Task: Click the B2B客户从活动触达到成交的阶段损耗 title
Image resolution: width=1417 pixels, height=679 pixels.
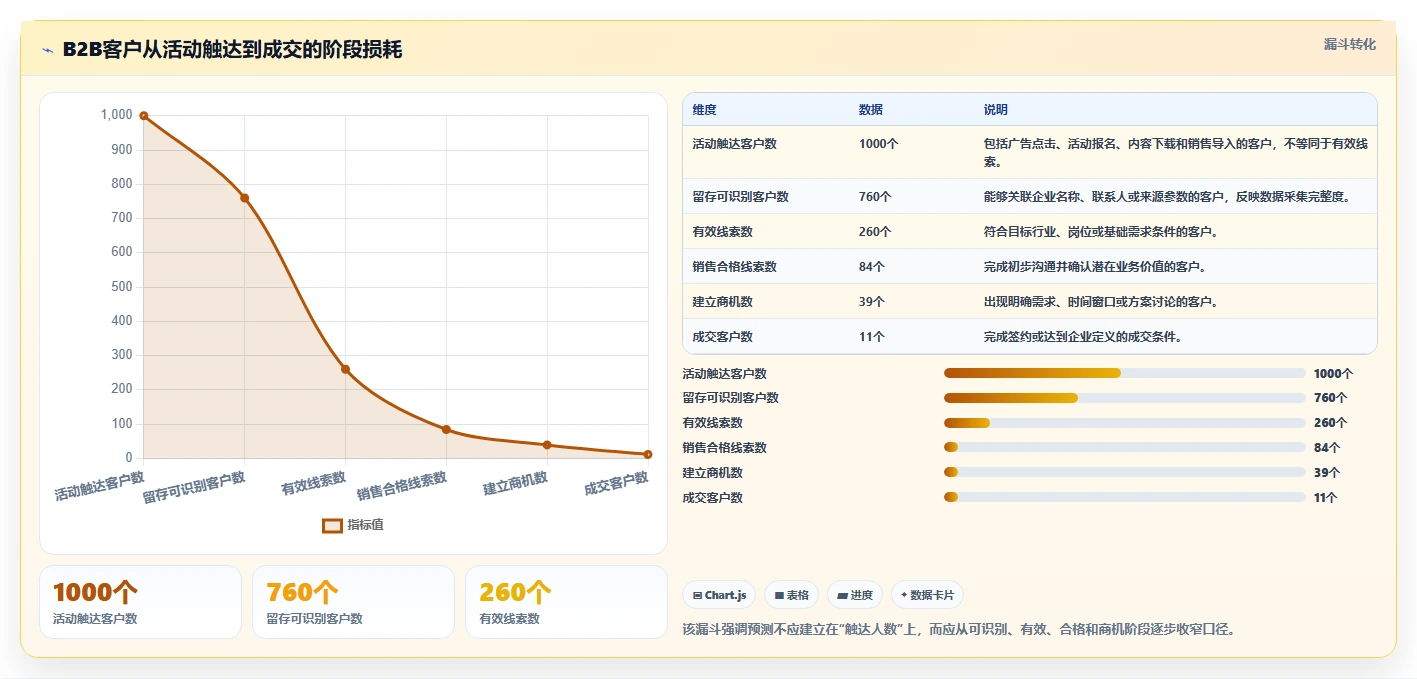Action: [232, 50]
